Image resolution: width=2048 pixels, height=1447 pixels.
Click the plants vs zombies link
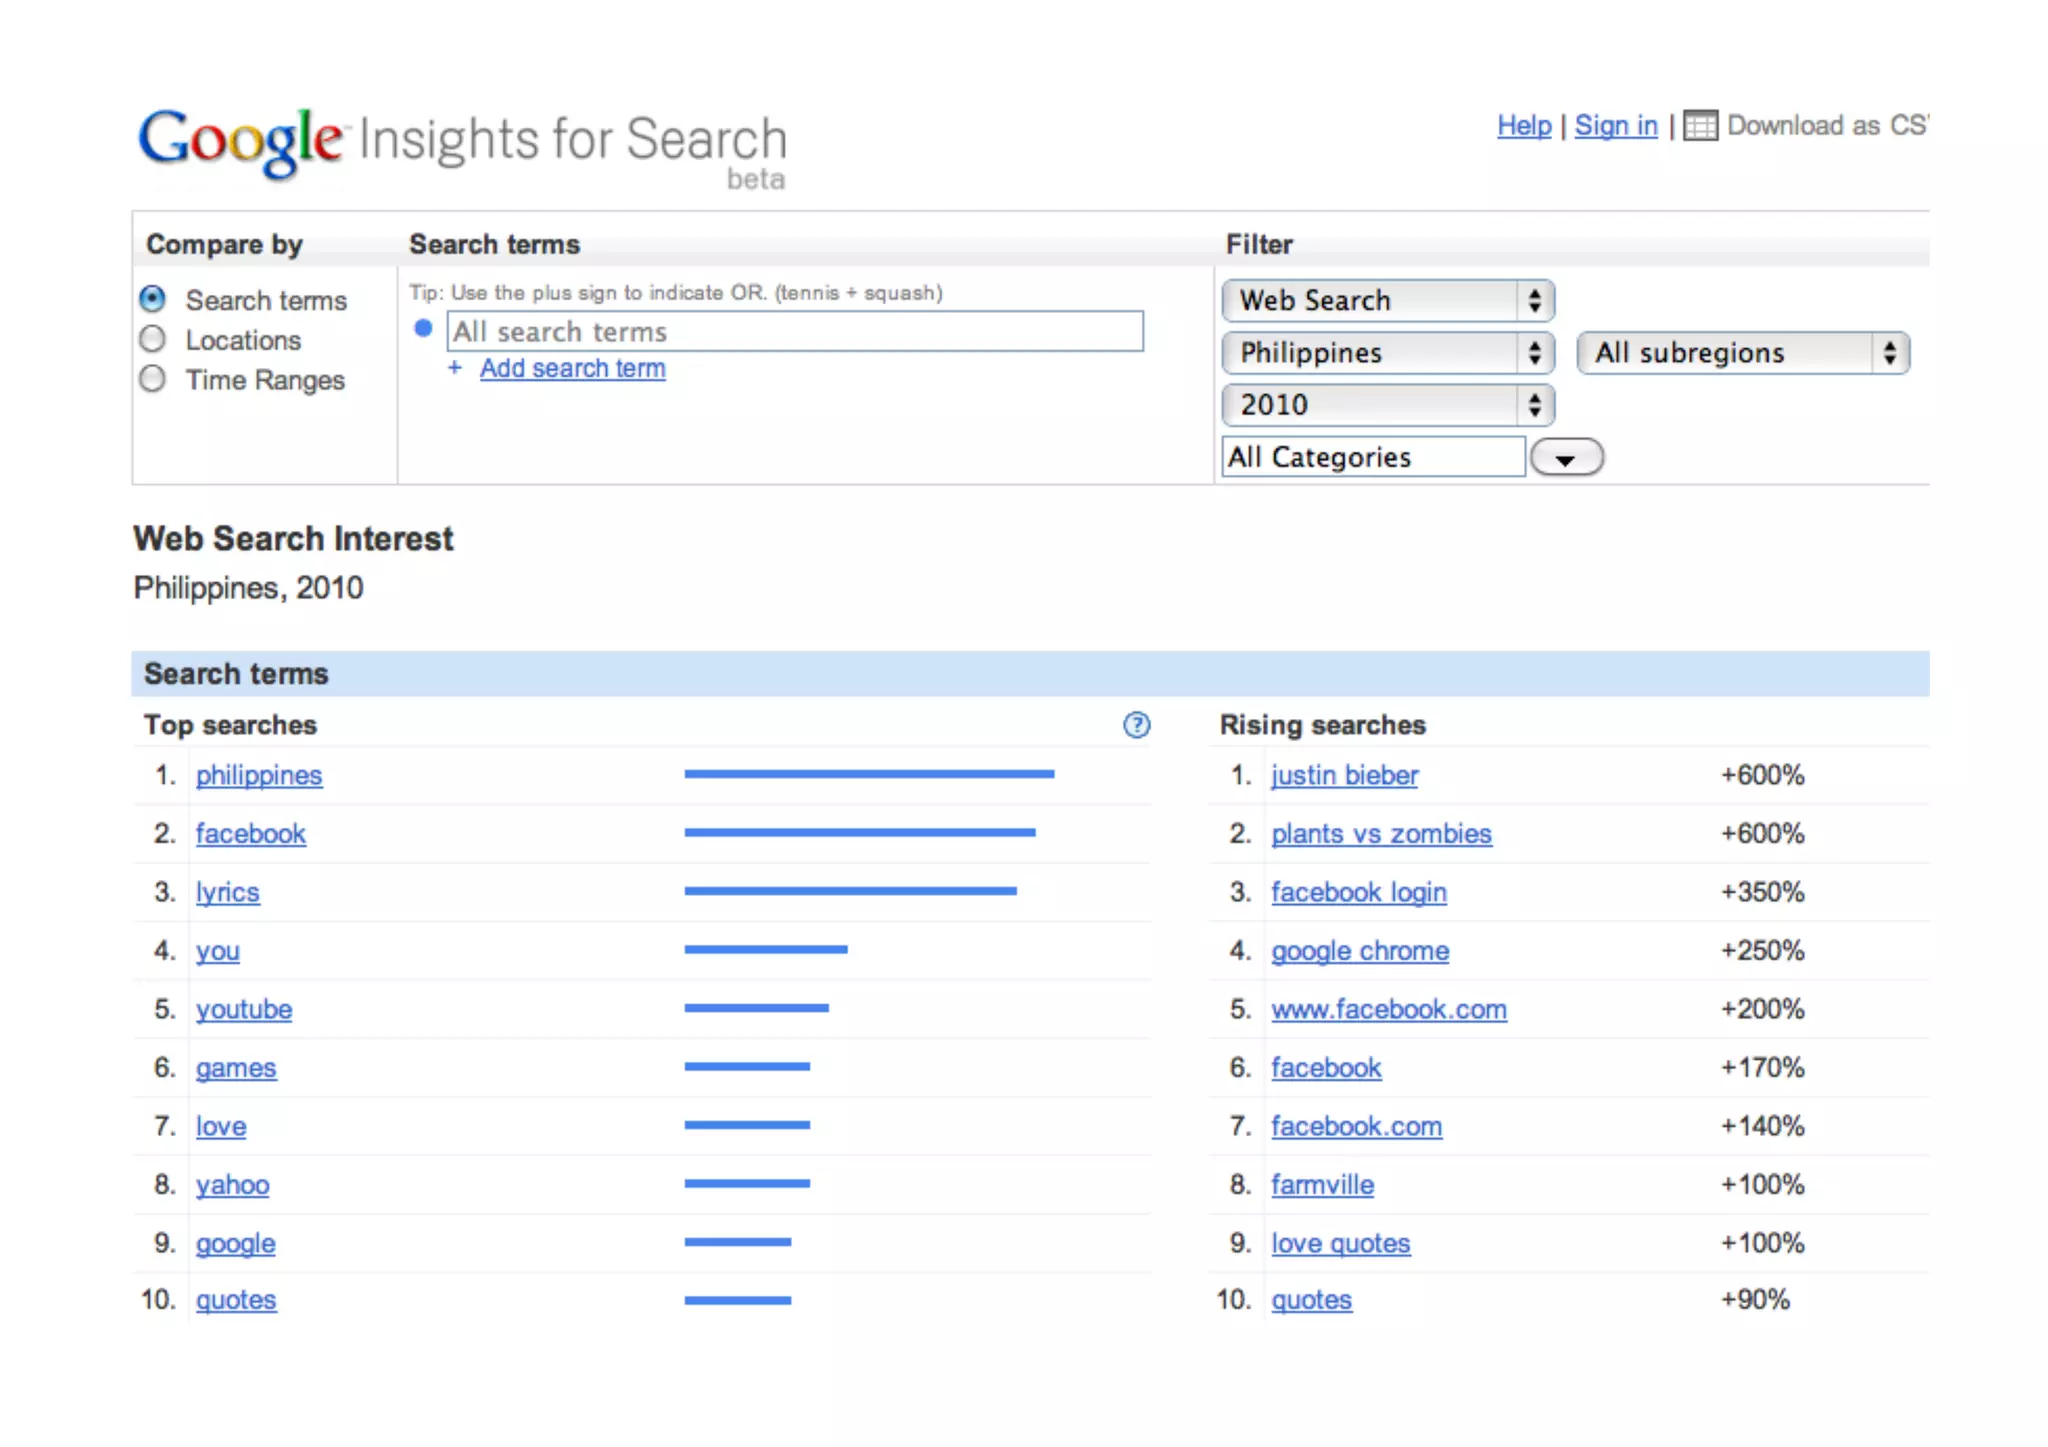tap(1381, 833)
